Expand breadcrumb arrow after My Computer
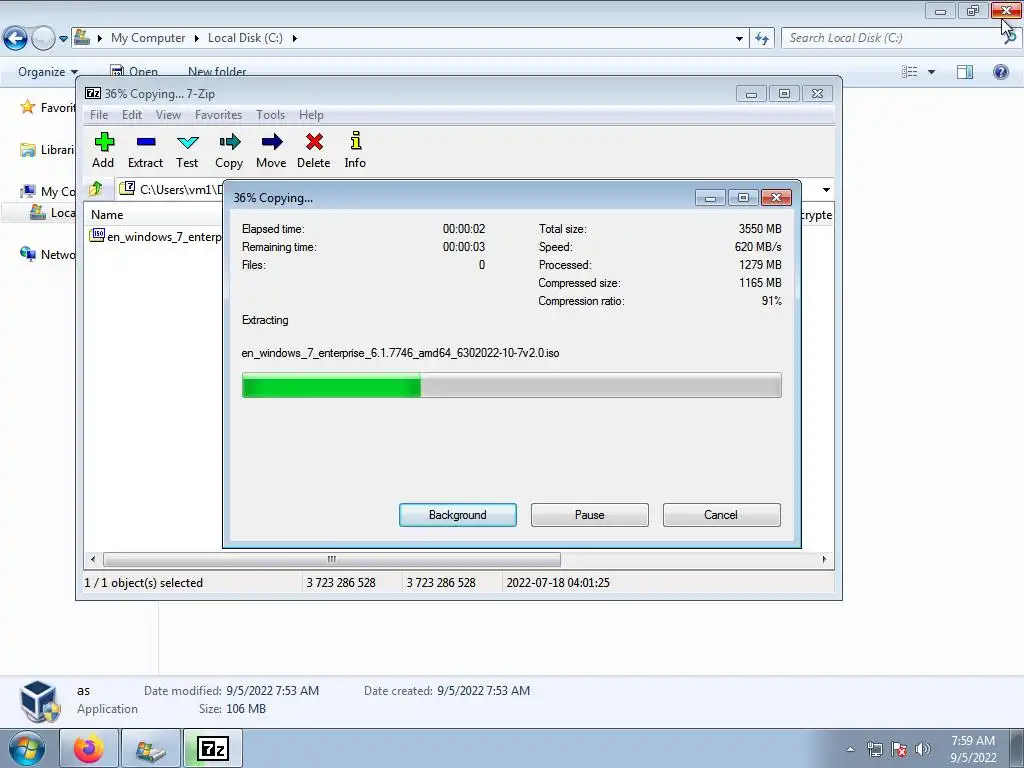 (x=196, y=39)
